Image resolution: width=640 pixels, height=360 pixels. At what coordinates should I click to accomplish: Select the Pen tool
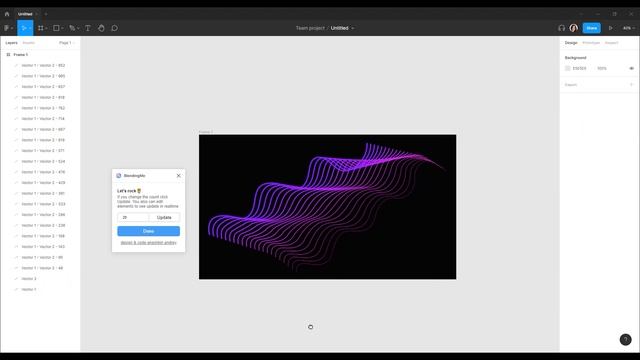(72, 28)
